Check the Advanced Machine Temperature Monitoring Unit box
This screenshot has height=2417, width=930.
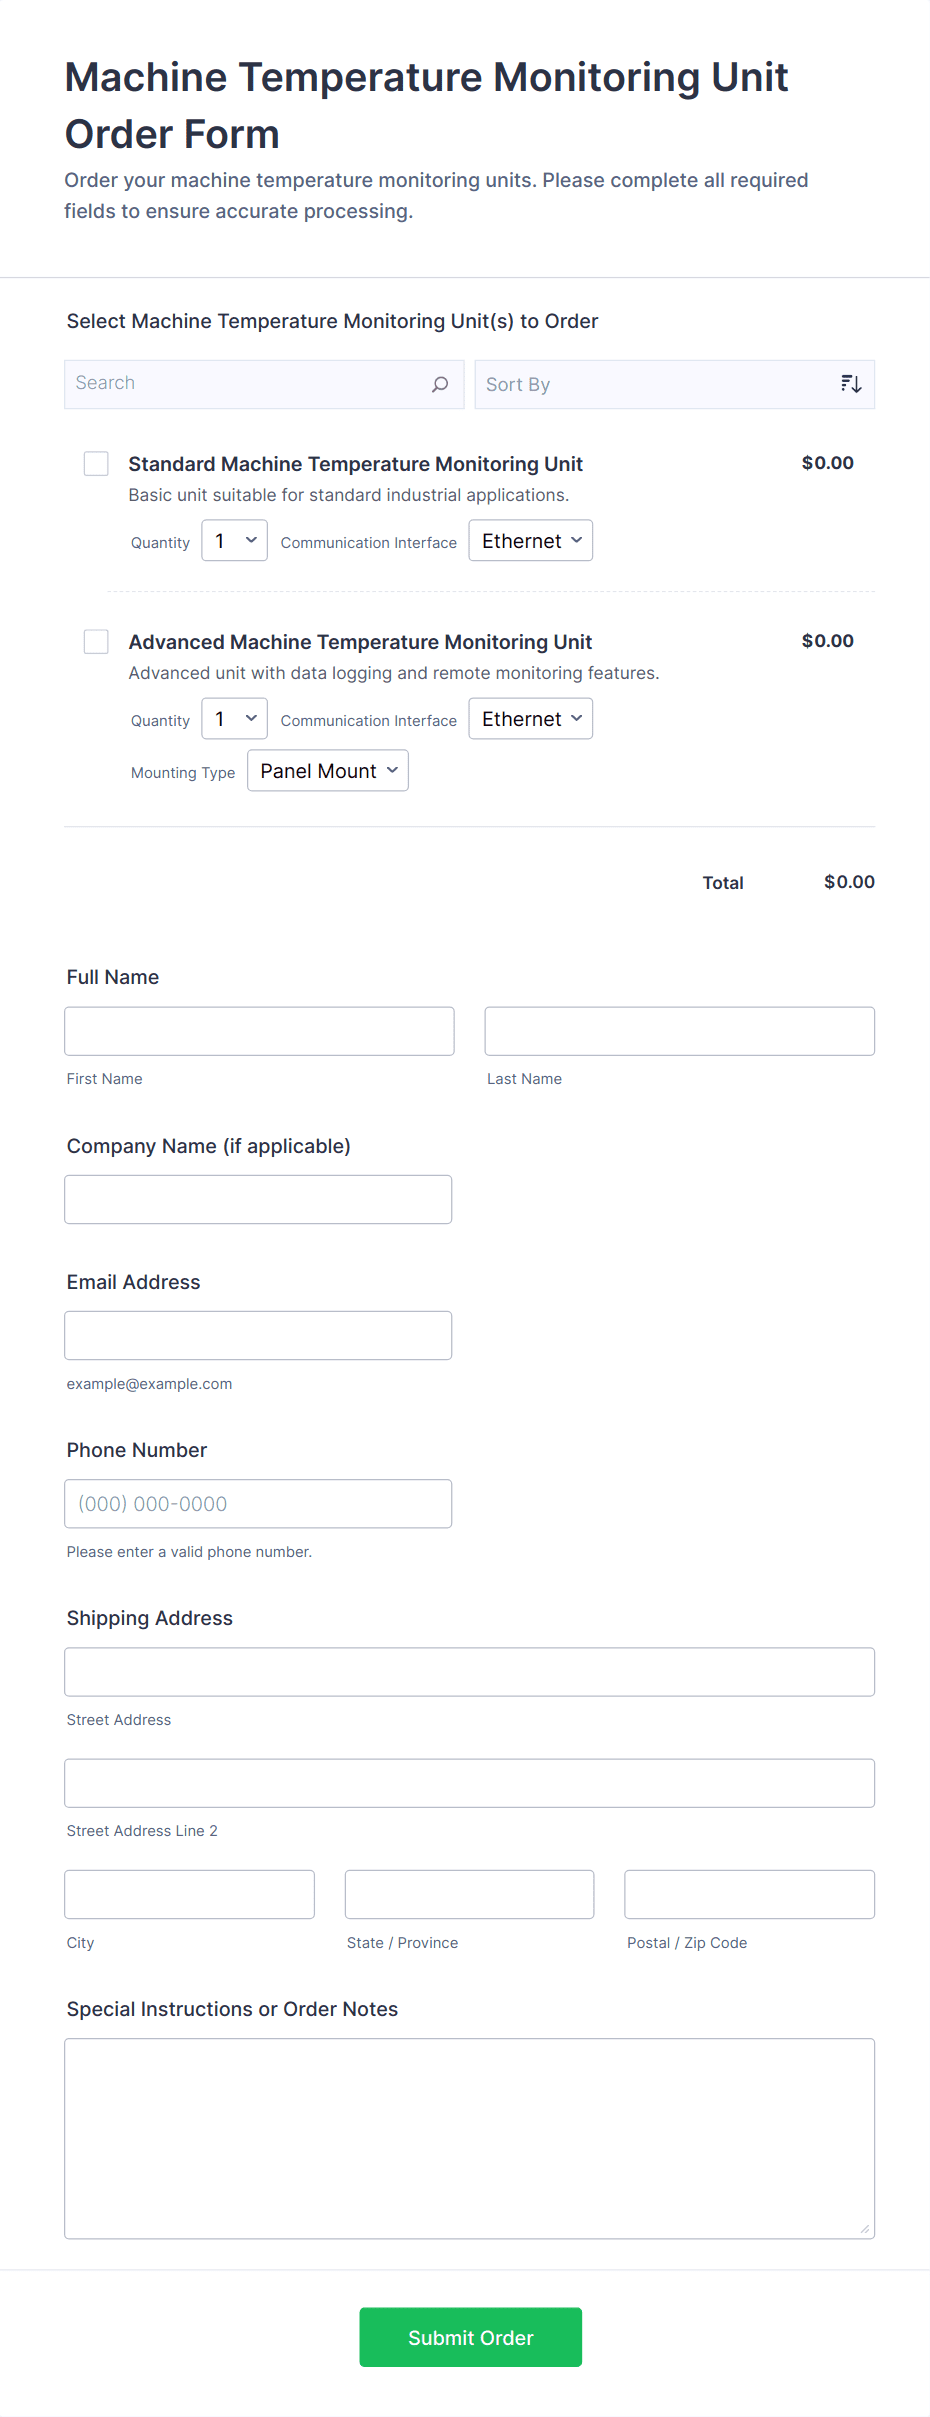96,642
